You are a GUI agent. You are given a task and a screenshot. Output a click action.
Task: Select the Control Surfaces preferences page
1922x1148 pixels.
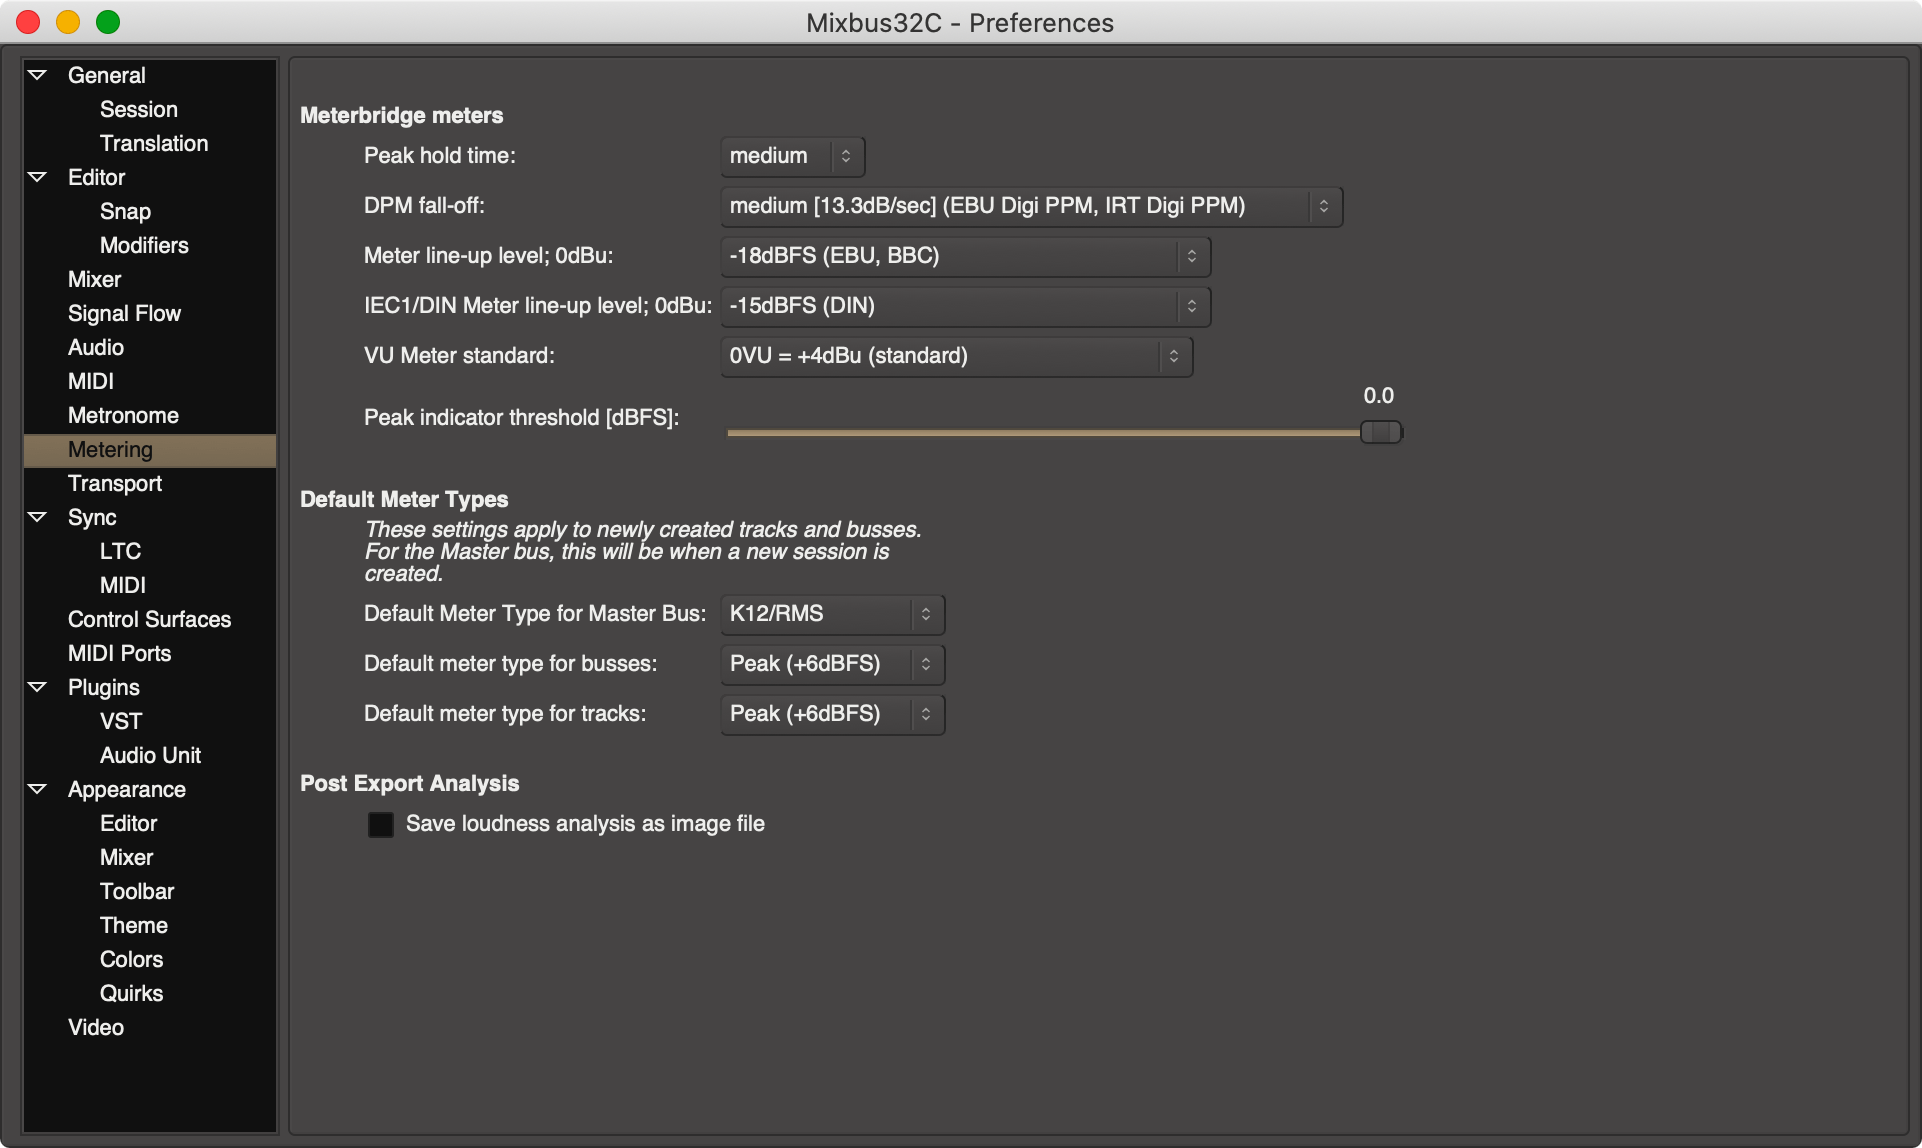tap(149, 619)
